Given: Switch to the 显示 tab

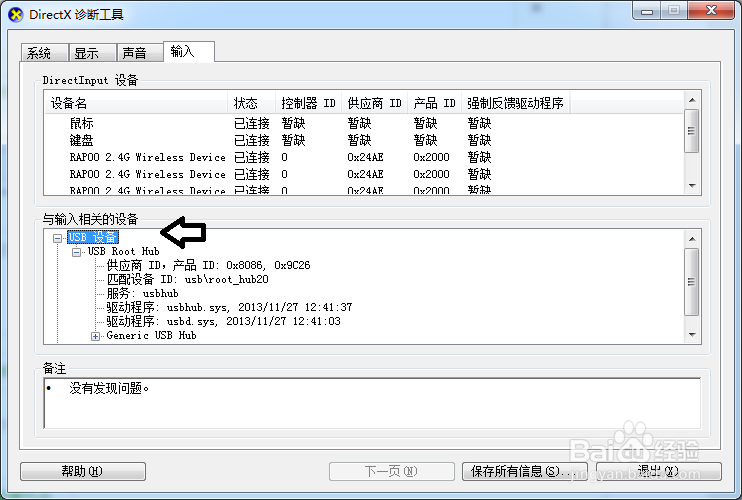Looking at the screenshot, I should [92, 53].
